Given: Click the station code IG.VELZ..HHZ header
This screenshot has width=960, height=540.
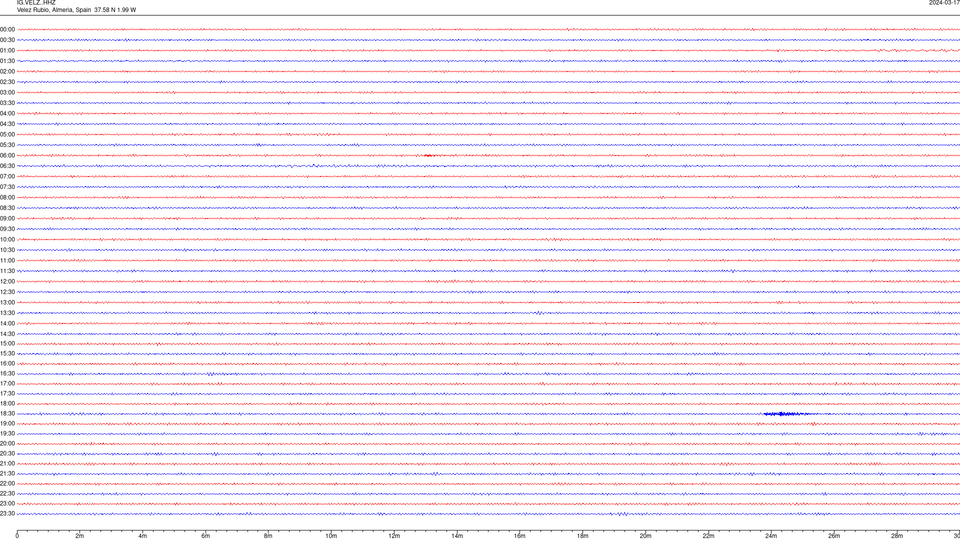Looking at the screenshot, I should [x=36, y=2].
